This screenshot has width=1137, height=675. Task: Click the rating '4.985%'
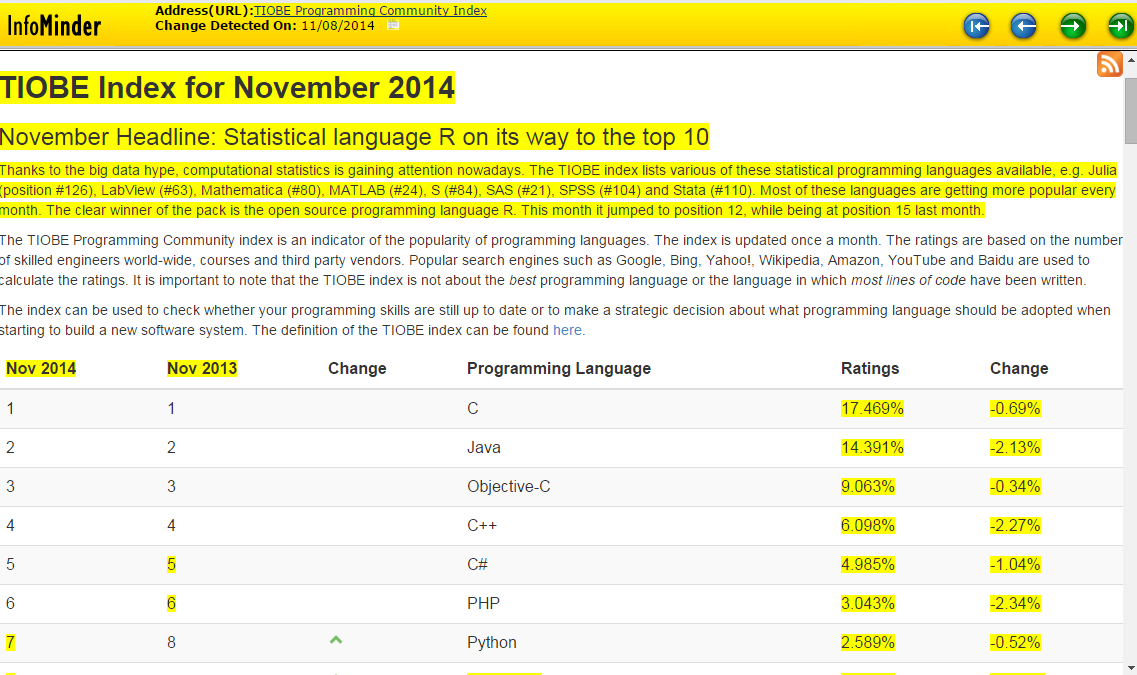coord(868,565)
